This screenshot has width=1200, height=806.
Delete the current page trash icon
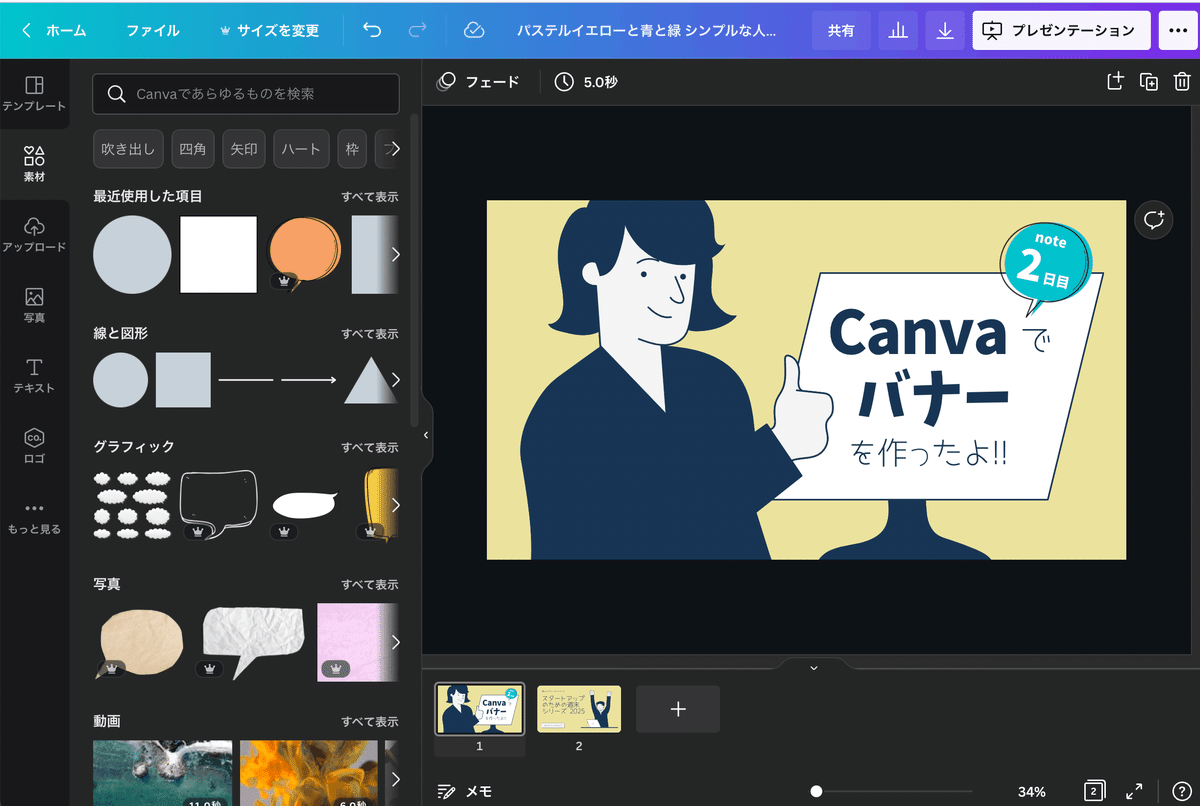click(1182, 82)
